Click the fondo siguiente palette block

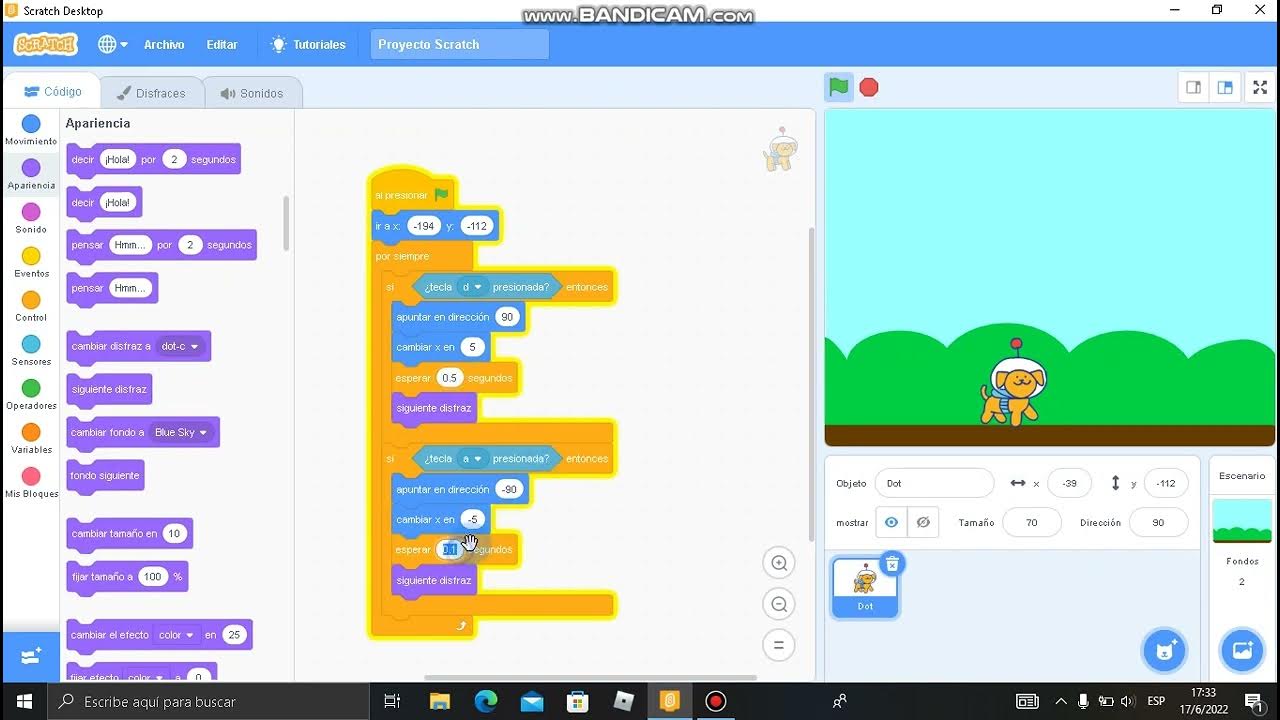click(105, 476)
